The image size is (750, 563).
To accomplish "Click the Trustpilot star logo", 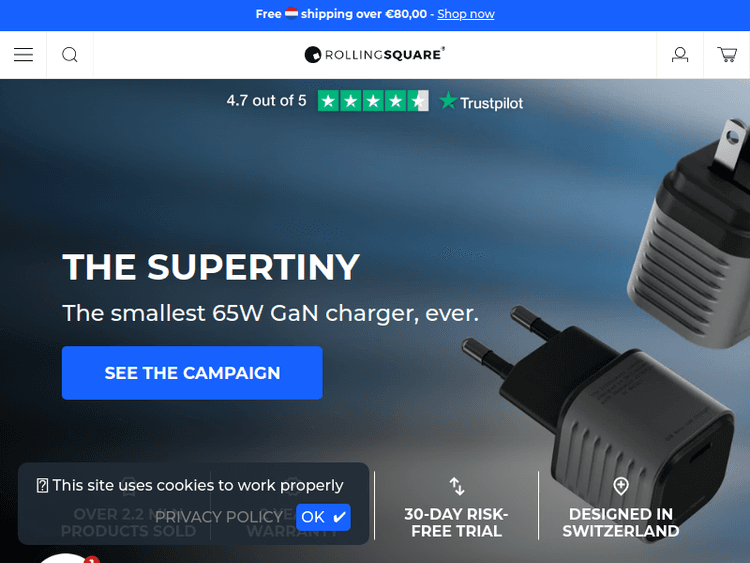I will pyautogui.click(x=481, y=101).
